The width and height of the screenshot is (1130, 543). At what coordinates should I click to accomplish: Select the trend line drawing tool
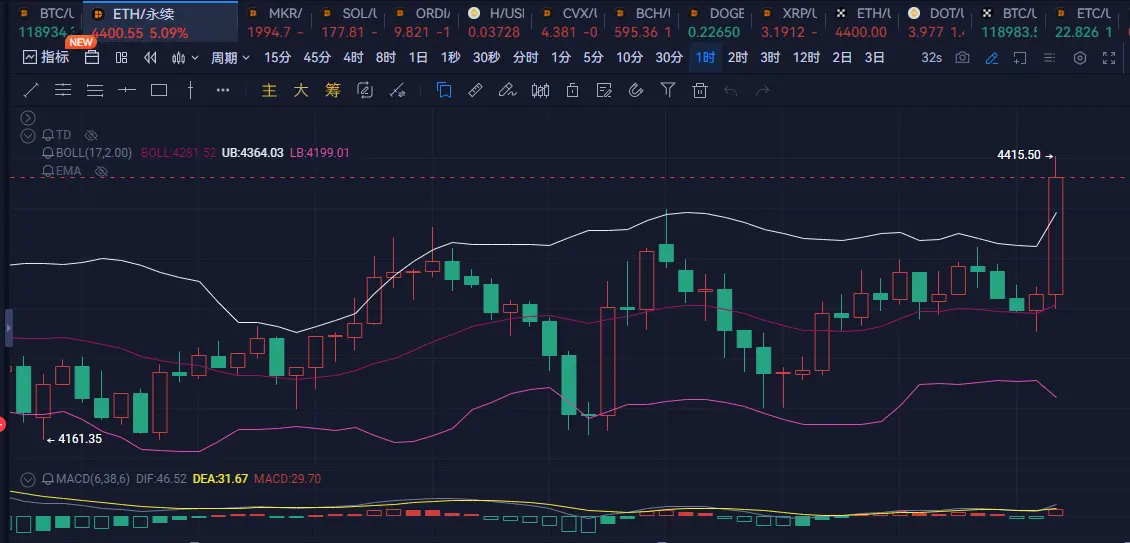[x=31, y=90]
